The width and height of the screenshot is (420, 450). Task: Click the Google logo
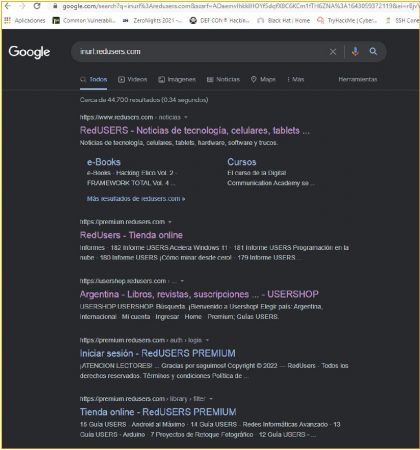point(29,52)
